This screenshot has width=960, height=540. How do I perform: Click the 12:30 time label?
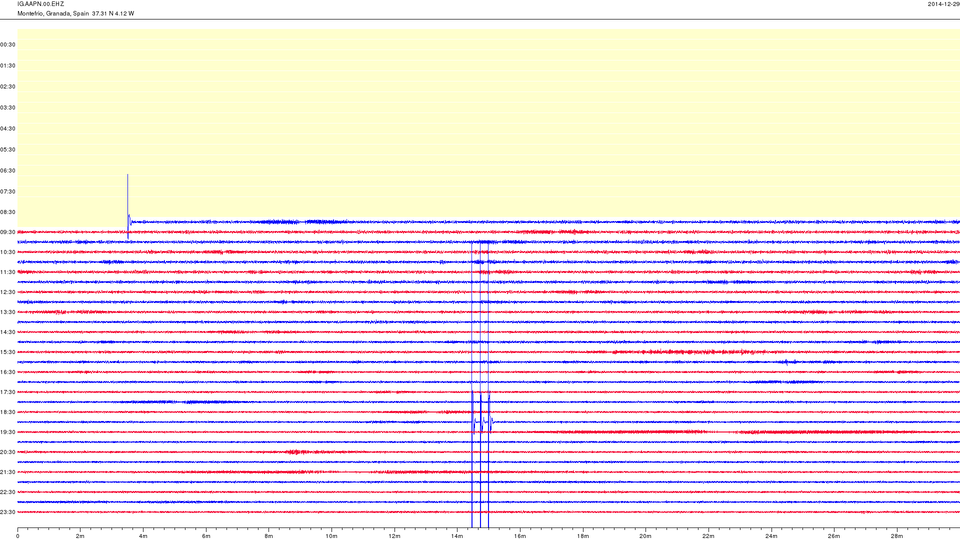click(8, 292)
